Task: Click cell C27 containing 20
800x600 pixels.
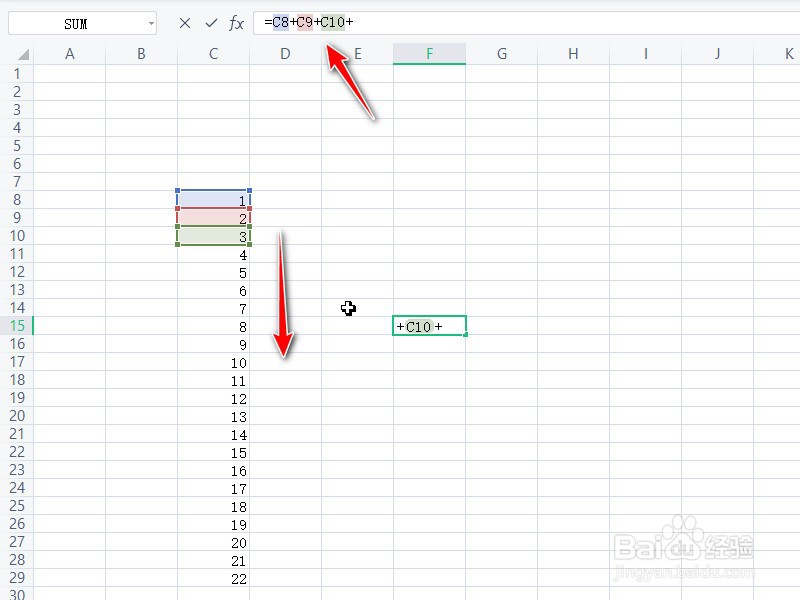Action: (213, 542)
